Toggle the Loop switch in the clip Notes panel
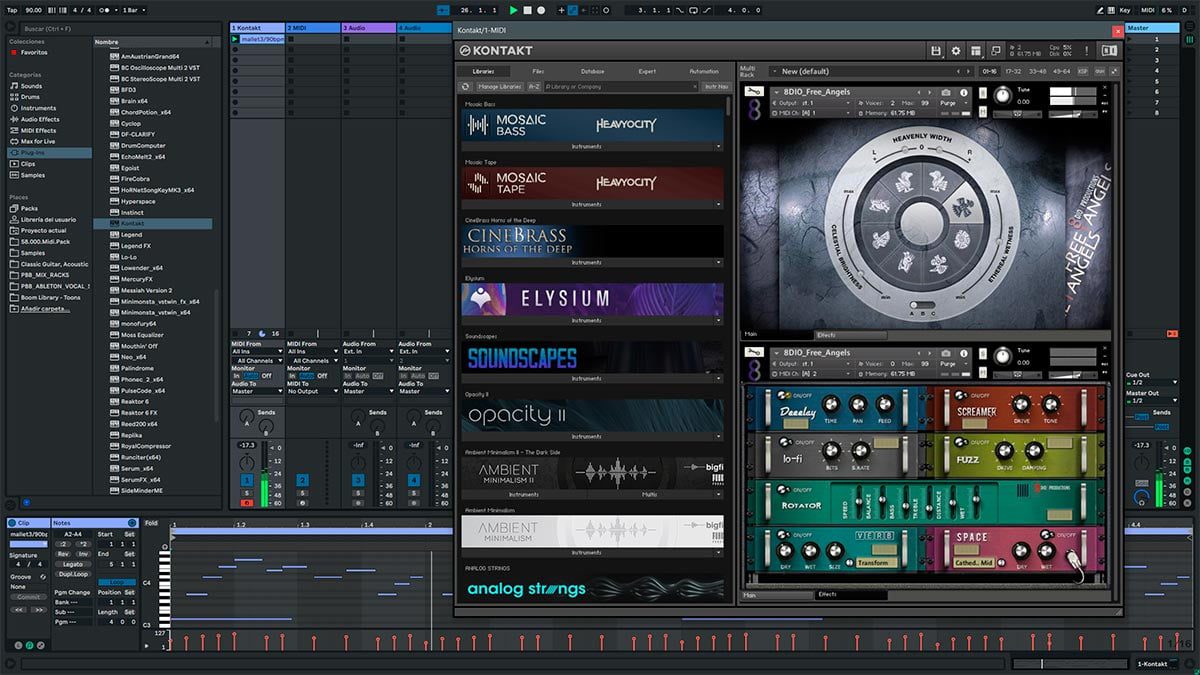The height and width of the screenshot is (675, 1200). coord(118,582)
